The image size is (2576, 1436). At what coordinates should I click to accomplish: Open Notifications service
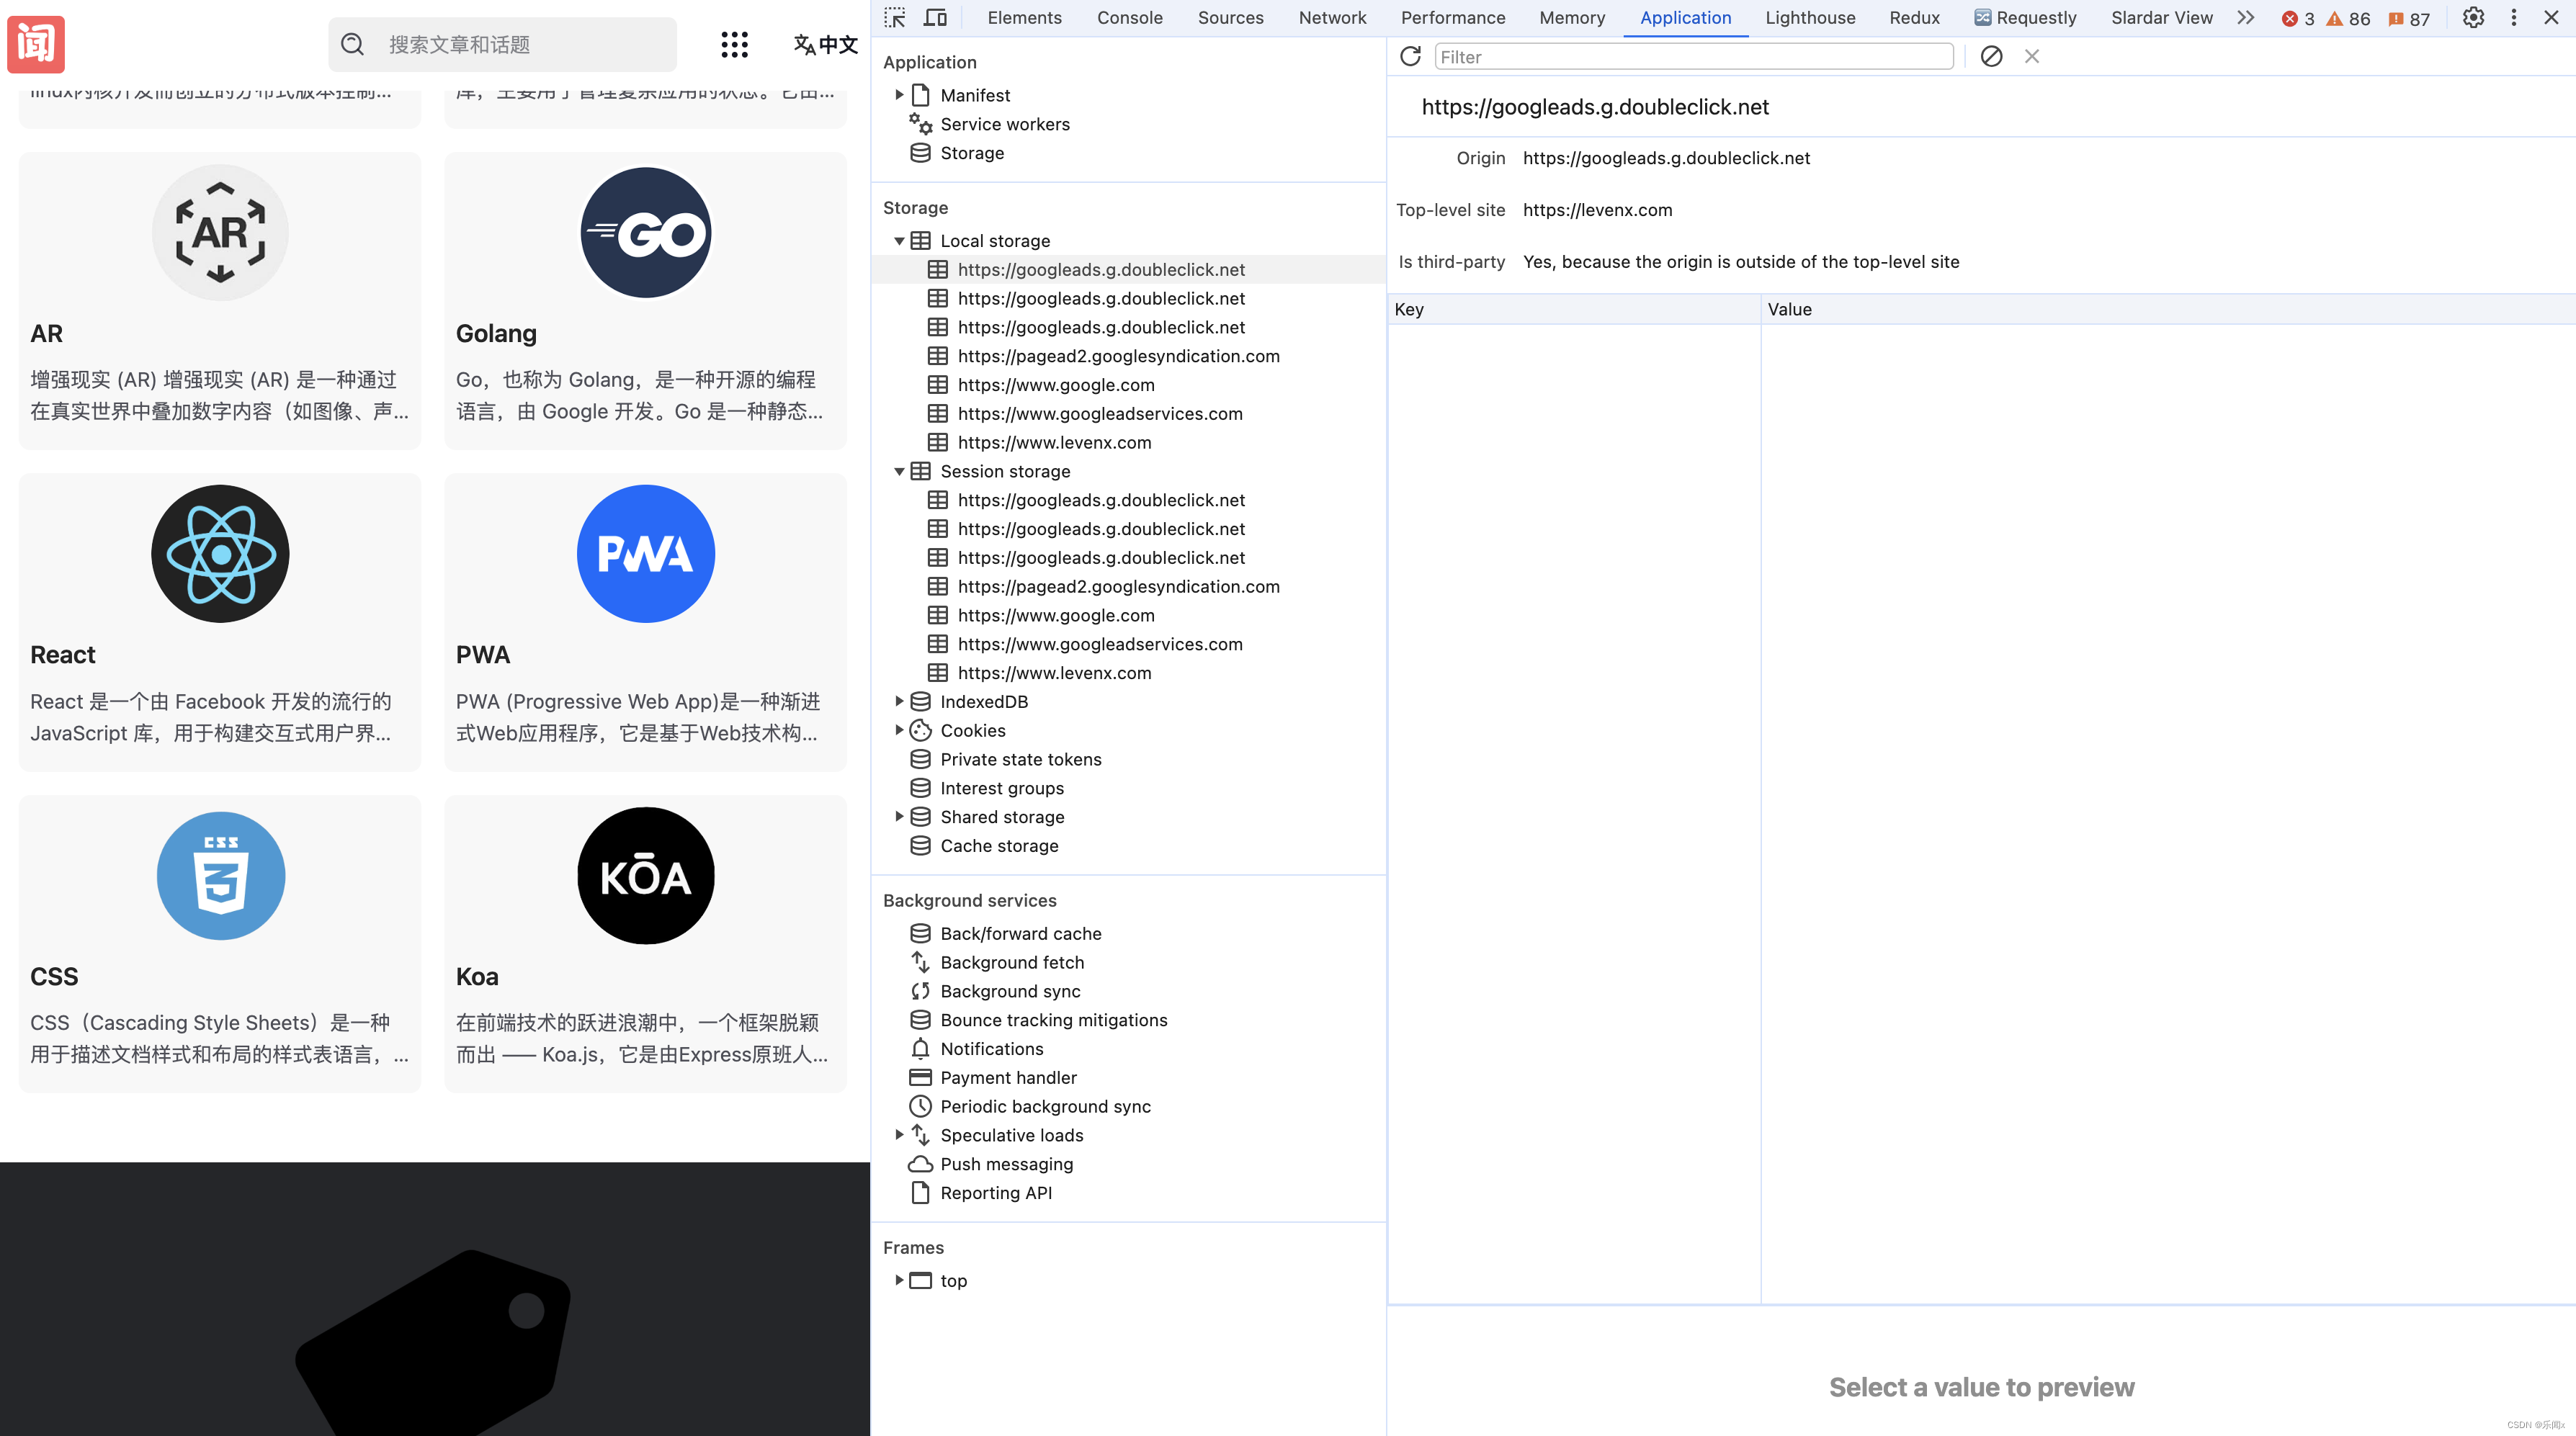(x=991, y=1049)
